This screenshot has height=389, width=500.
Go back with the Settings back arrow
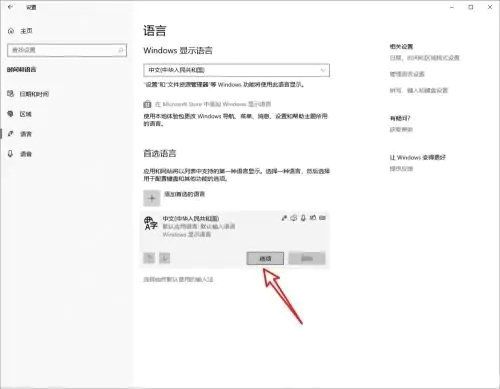(x=10, y=7)
